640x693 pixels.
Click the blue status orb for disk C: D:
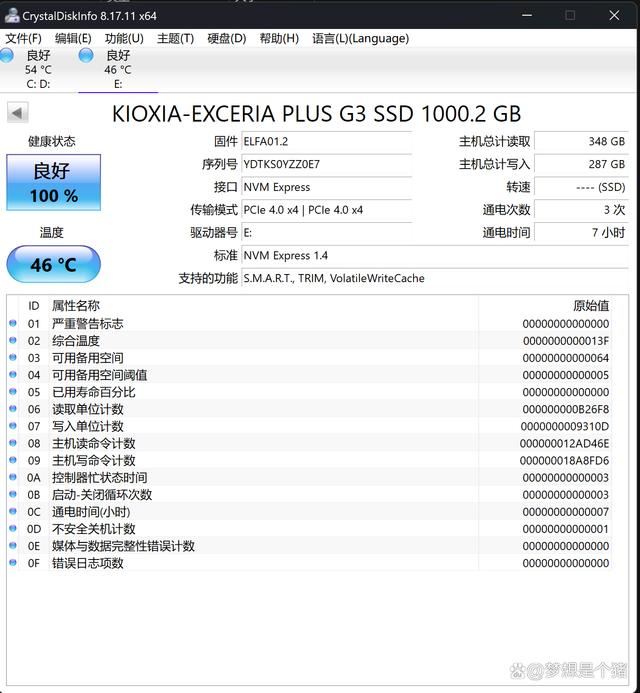(x=7, y=56)
